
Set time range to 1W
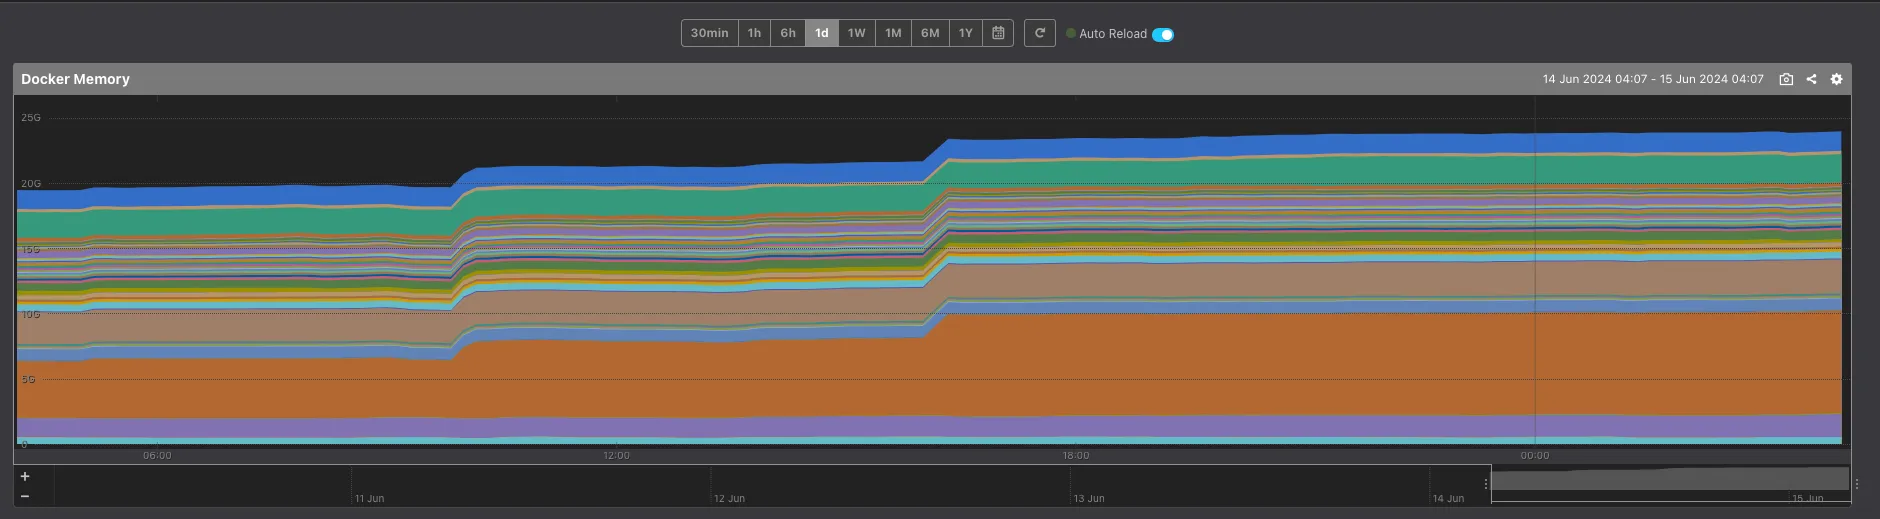click(x=856, y=33)
